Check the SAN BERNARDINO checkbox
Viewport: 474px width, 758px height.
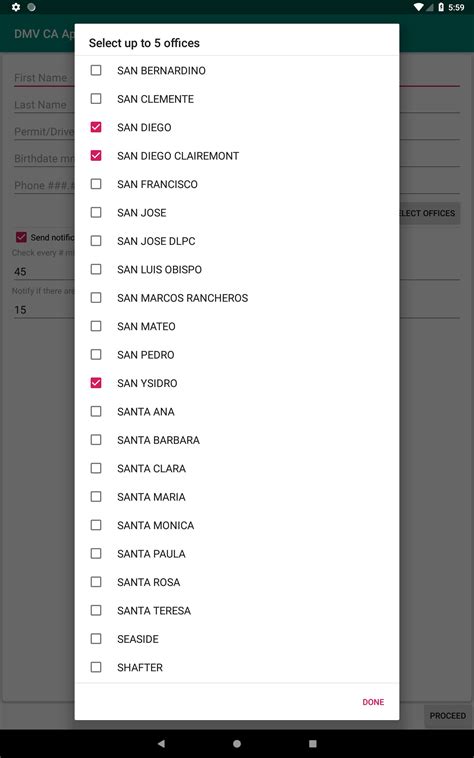(96, 70)
